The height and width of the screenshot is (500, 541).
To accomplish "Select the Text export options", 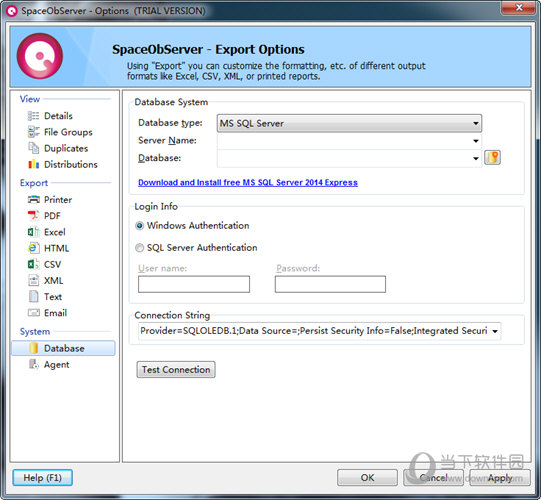I will point(53,297).
